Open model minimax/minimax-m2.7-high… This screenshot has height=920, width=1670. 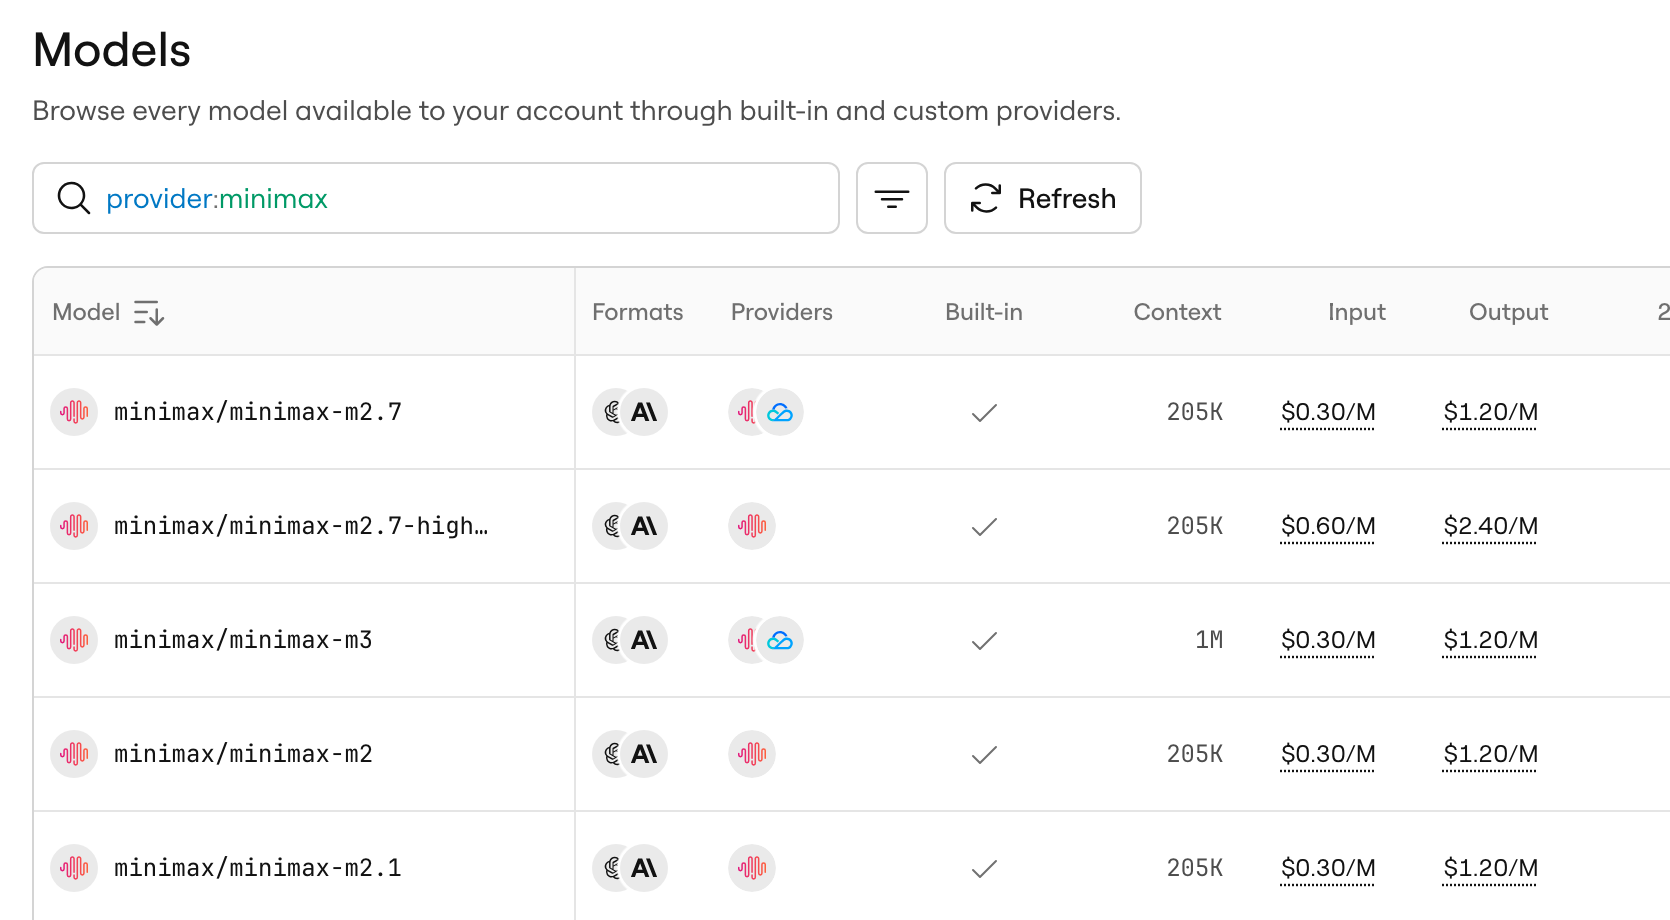pos(301,526)
